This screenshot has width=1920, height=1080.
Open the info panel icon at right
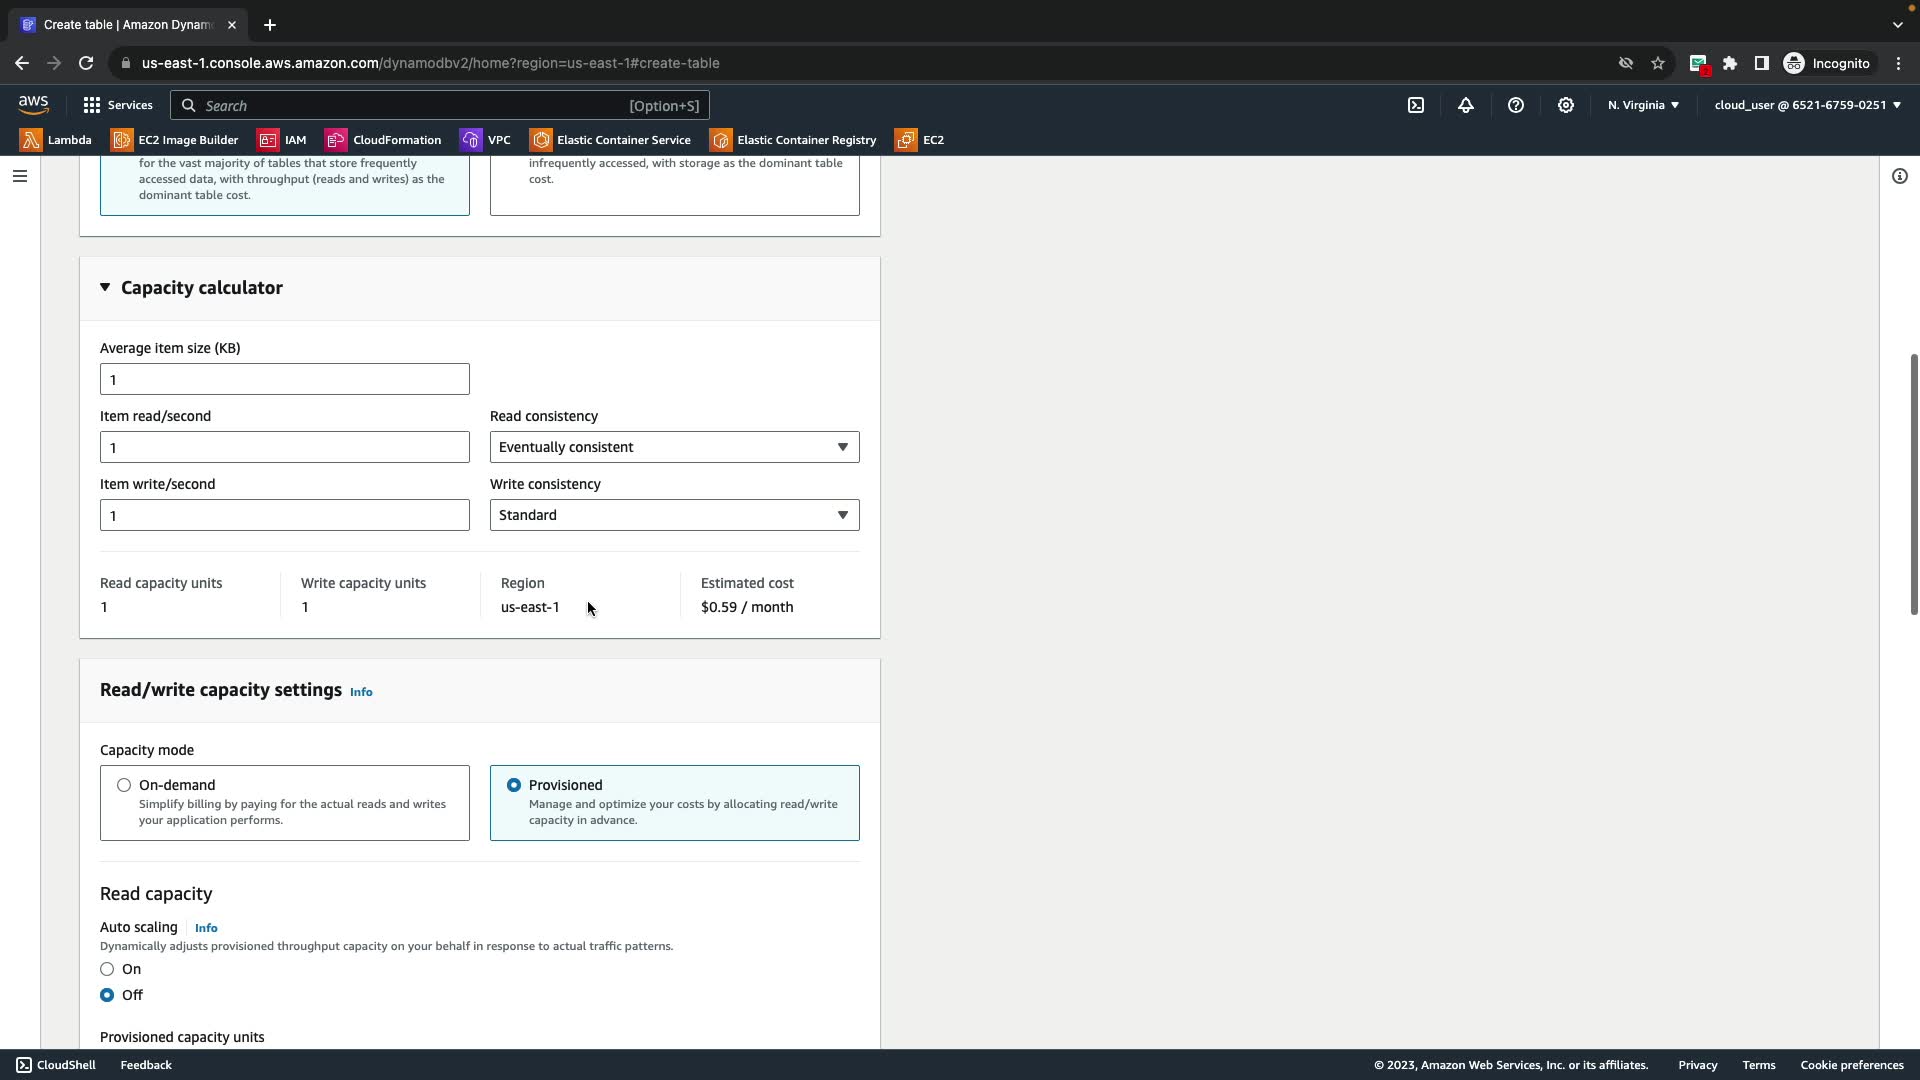click(x=1899, y=176)
